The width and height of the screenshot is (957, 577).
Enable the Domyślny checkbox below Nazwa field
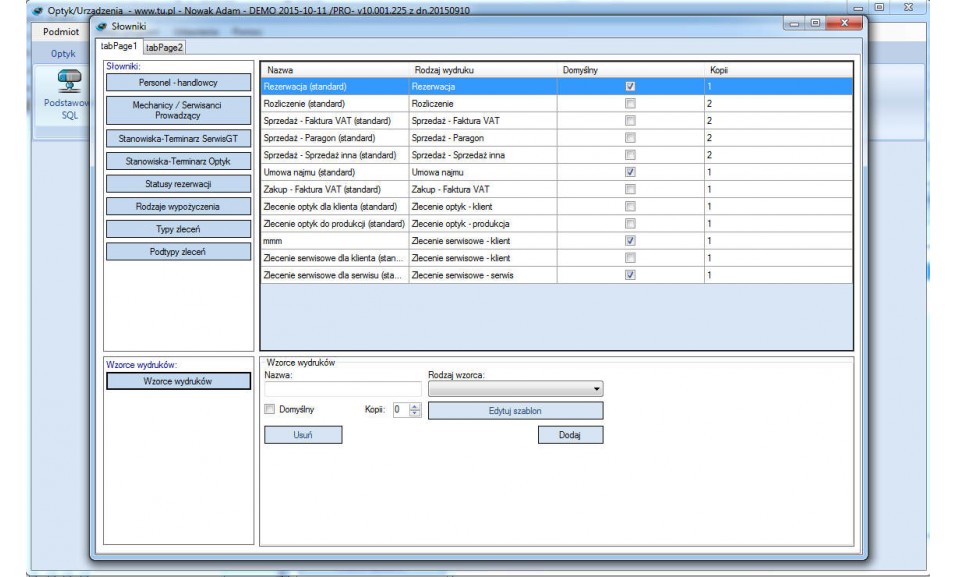tap(269, 409)
